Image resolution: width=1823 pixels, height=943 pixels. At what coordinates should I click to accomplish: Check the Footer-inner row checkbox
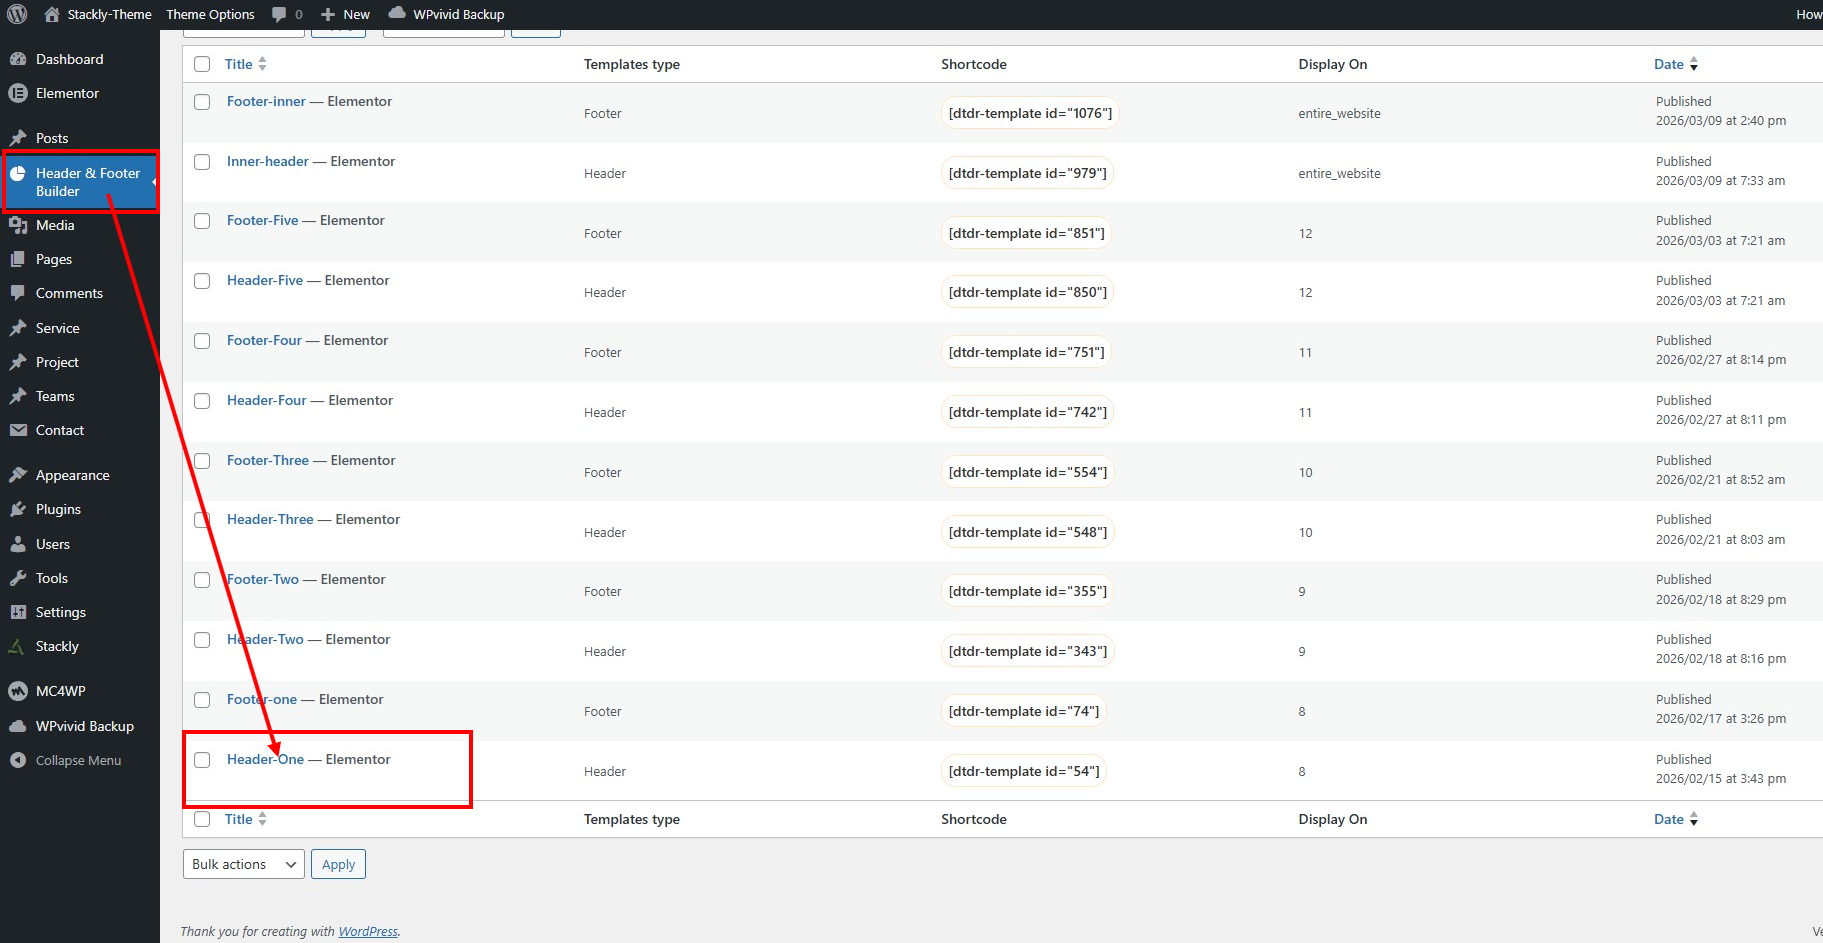[202, 102]
